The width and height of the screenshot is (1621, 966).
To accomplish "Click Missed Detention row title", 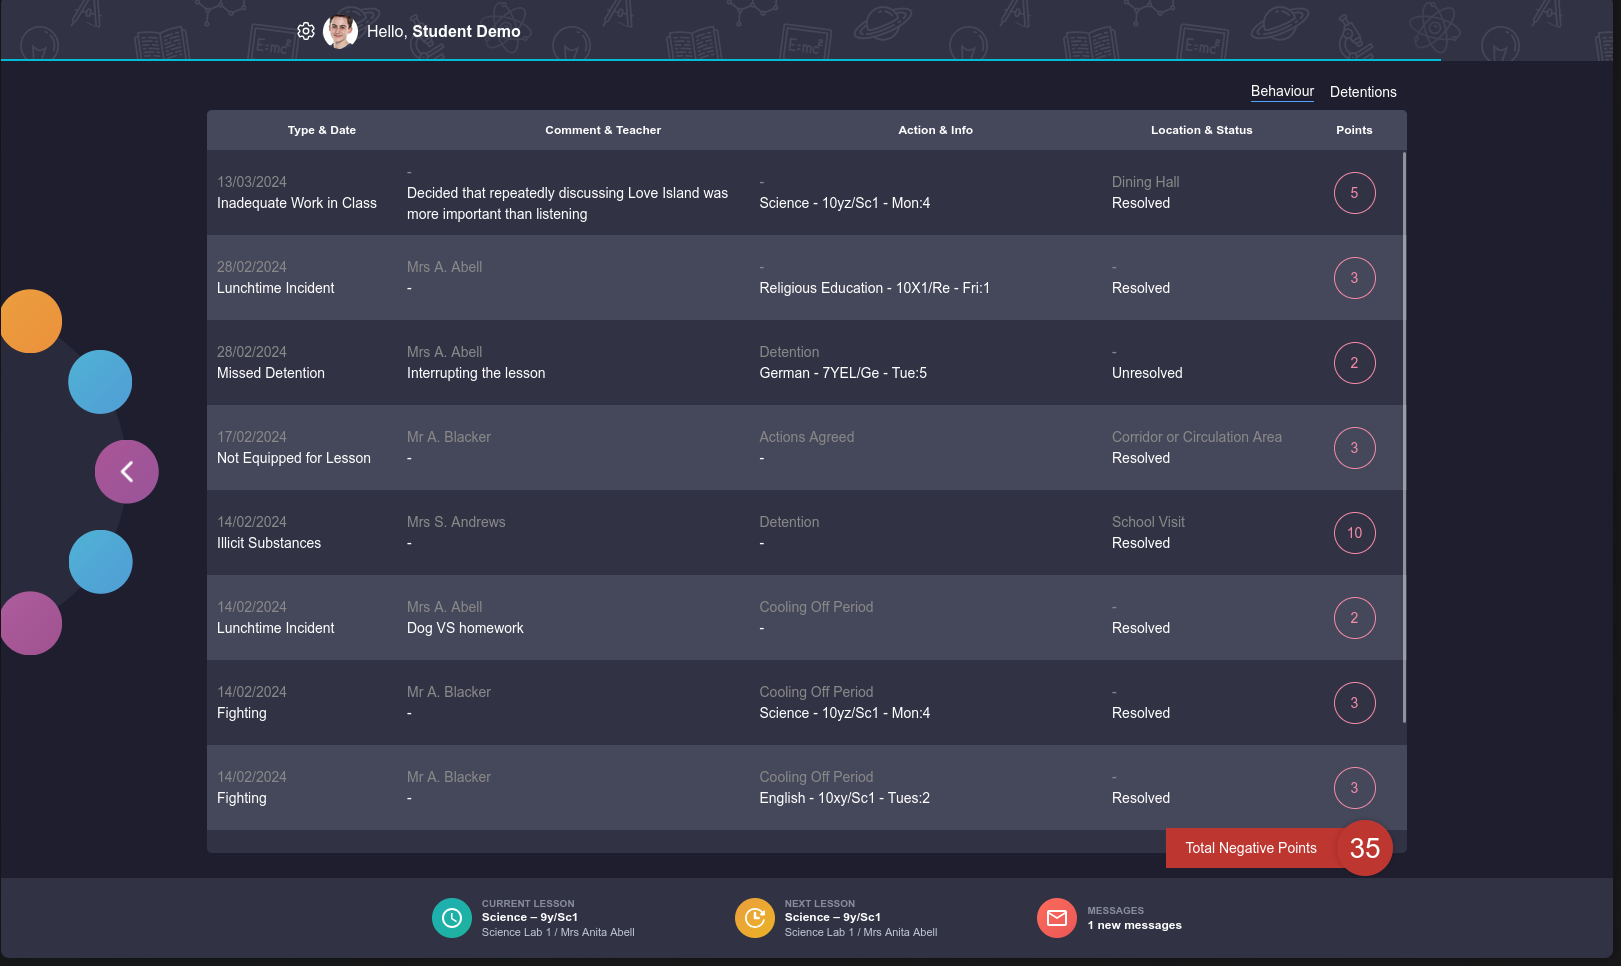I will tap(271, 373).
